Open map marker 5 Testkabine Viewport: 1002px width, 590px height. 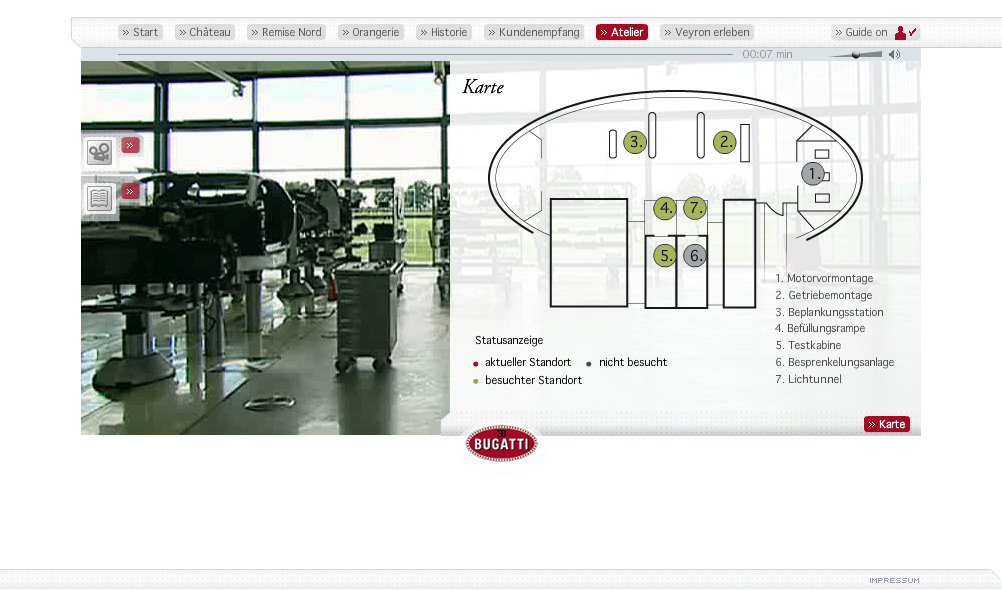coord(665,255)
